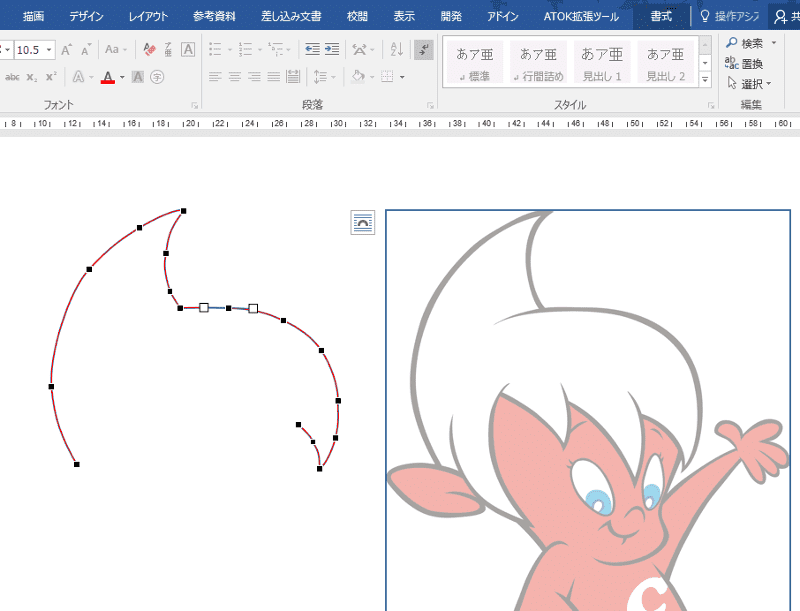Apply multilevel list formatting

pyautogui.click(x=276, y=49)
